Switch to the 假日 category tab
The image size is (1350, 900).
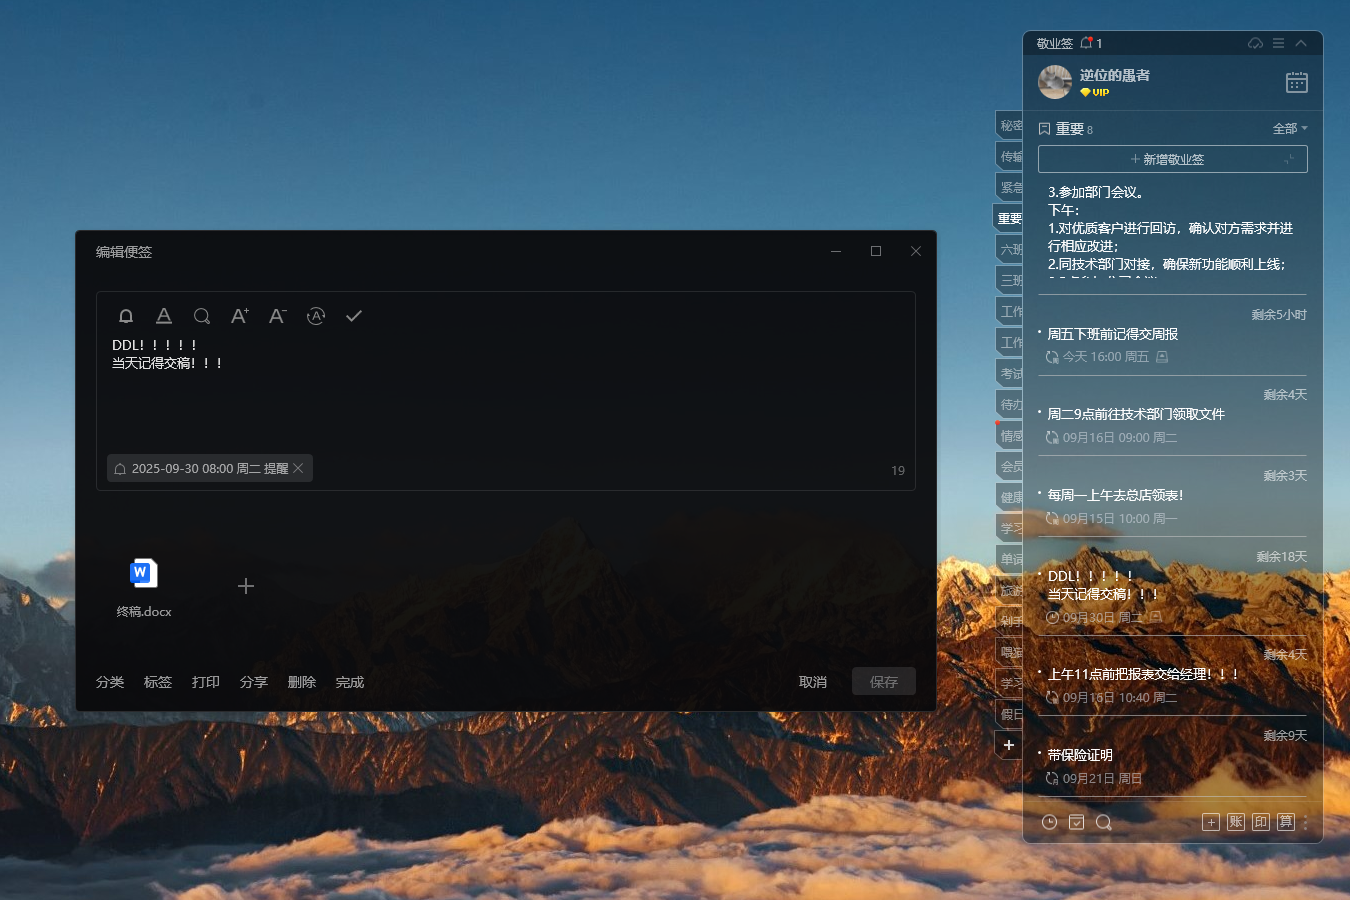(x=1010, y=714)
